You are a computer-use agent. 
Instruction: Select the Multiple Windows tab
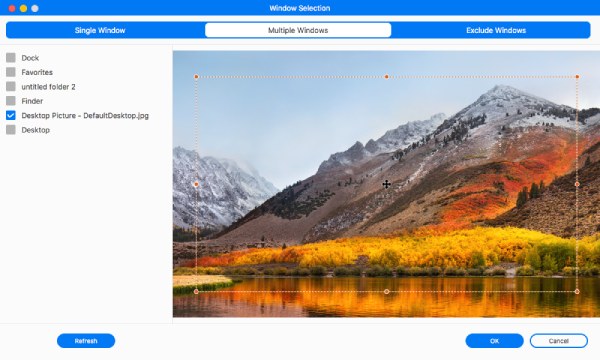(x=298, y=30)
